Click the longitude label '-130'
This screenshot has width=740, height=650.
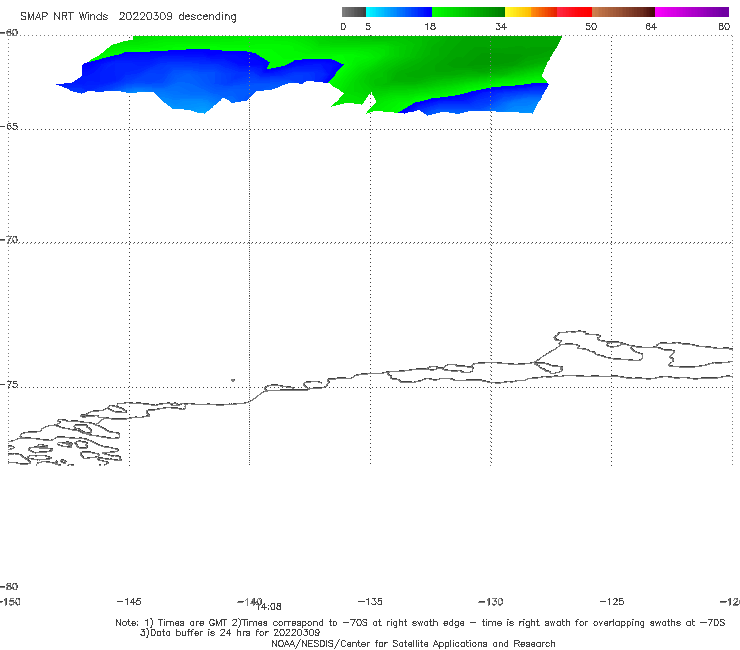click(491, 601)
